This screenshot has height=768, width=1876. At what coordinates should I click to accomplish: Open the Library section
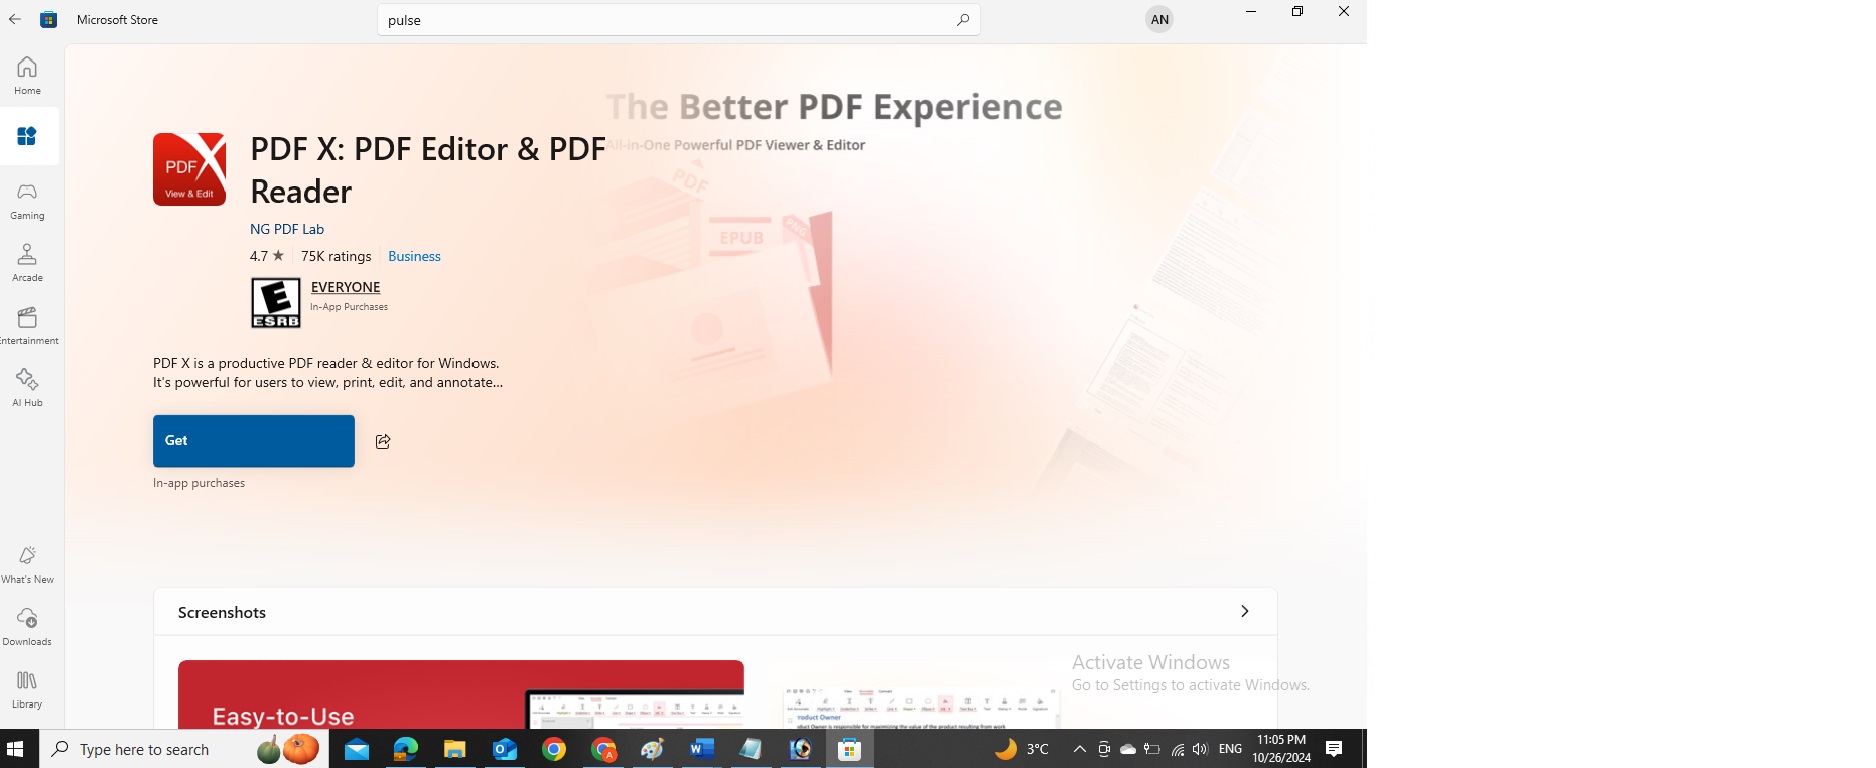[x=27, y=690]
